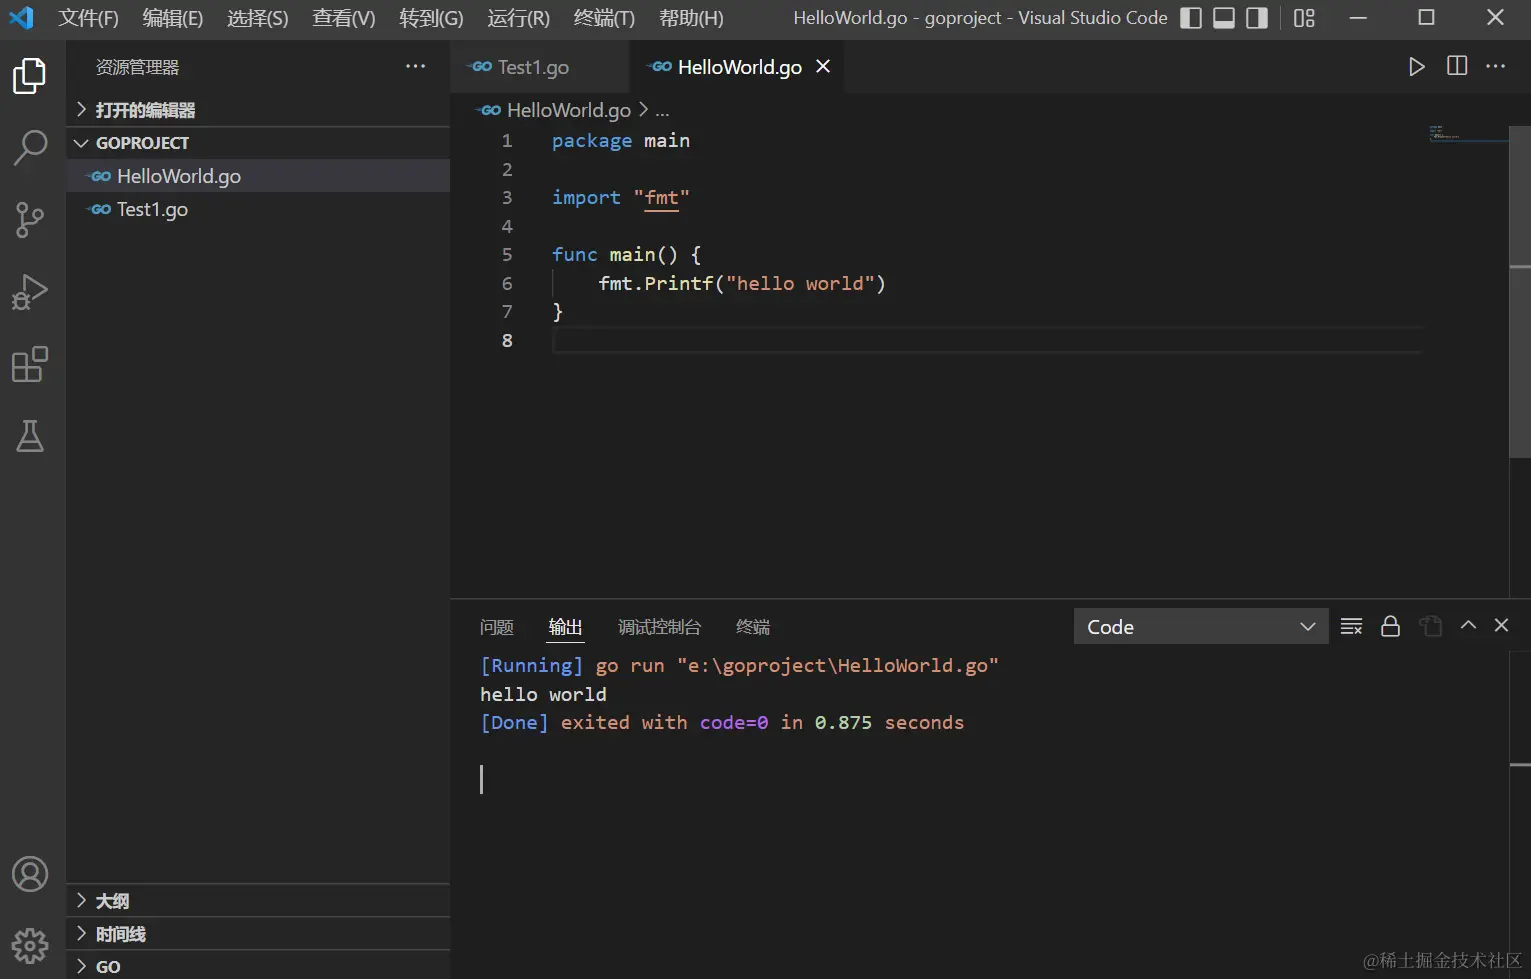Open the Testing flask view

[30, 436]
